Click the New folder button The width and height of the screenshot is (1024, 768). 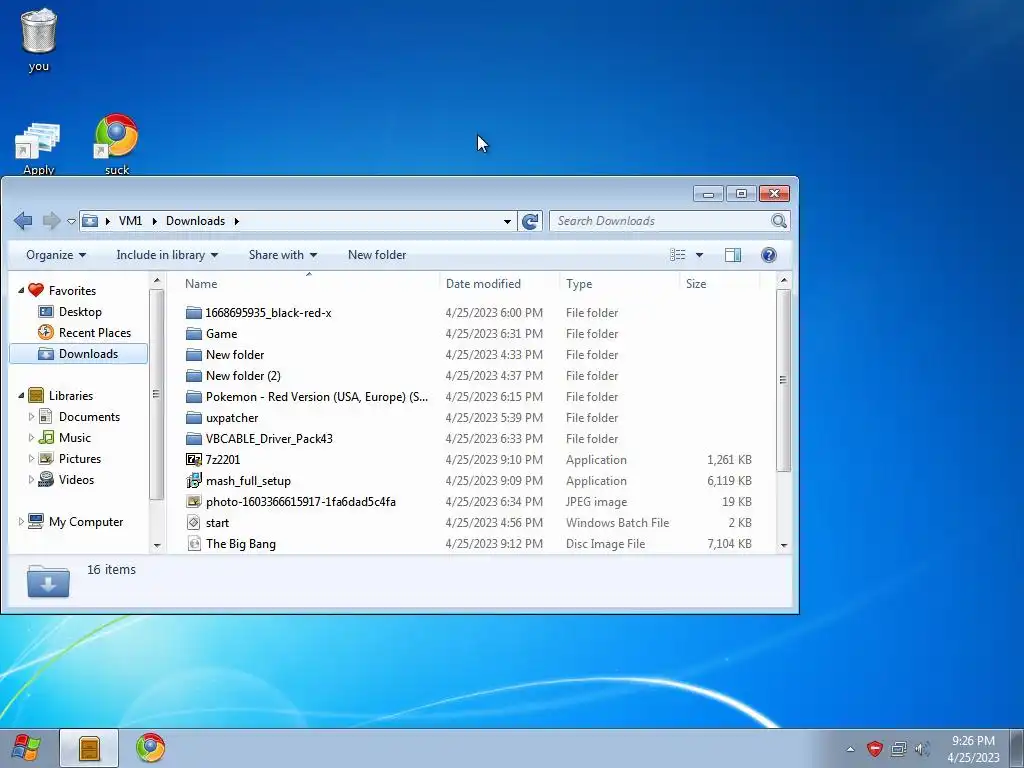point(377,255)
